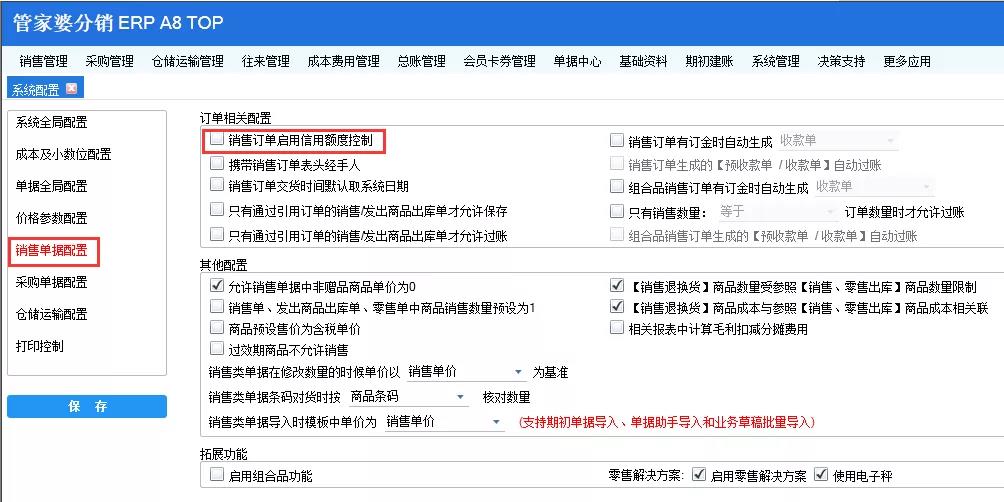Open the 采购管理 menu
Image resolution: width=1004 pixels, height=502 pixels.
click(109, 61)
